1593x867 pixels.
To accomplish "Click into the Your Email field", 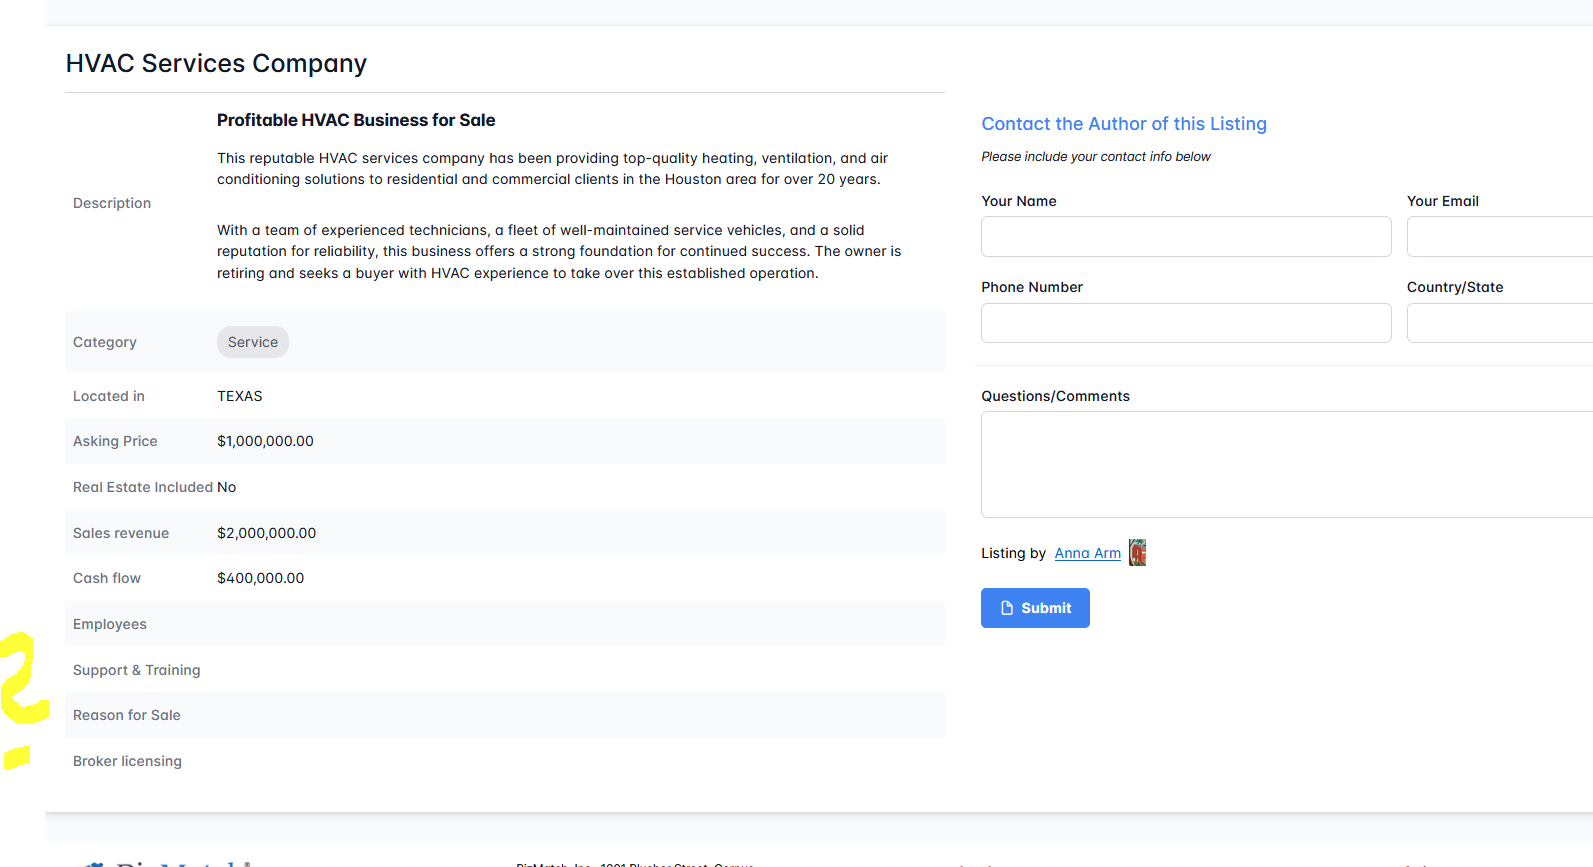I will coord(1498,237).
